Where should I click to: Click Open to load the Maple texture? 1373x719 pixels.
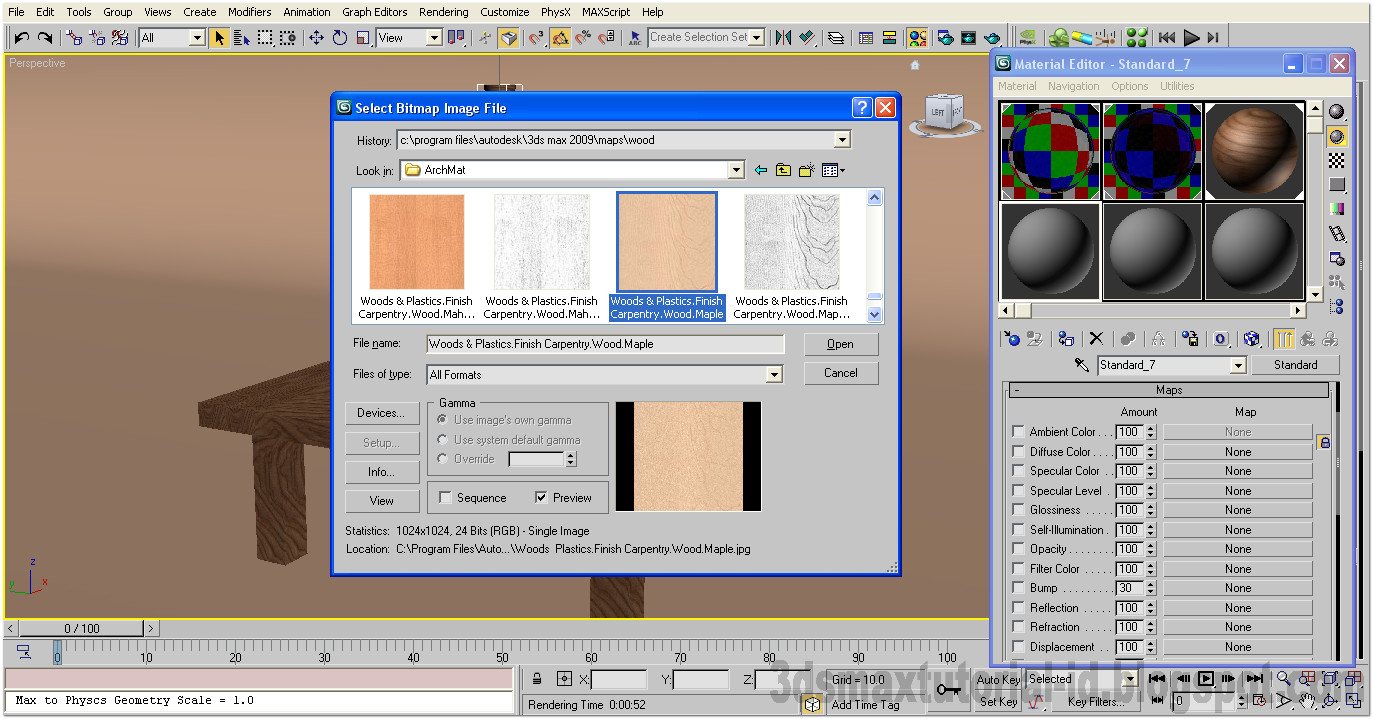[840, 344]
